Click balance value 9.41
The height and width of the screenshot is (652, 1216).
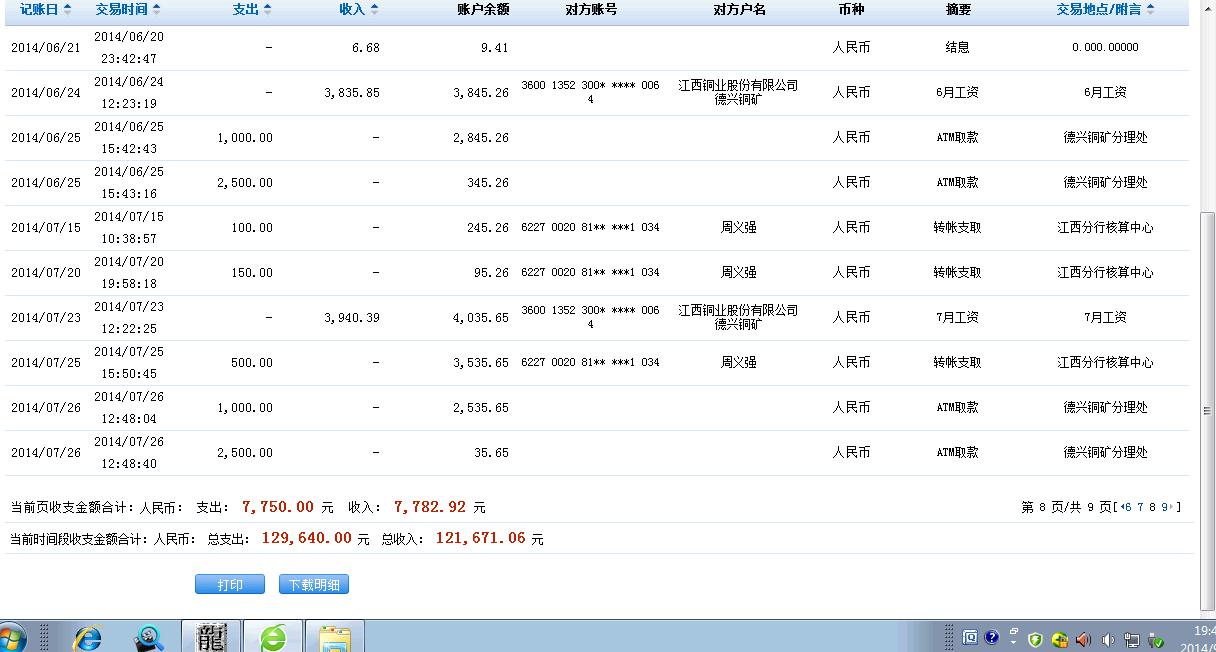point(494,48)
